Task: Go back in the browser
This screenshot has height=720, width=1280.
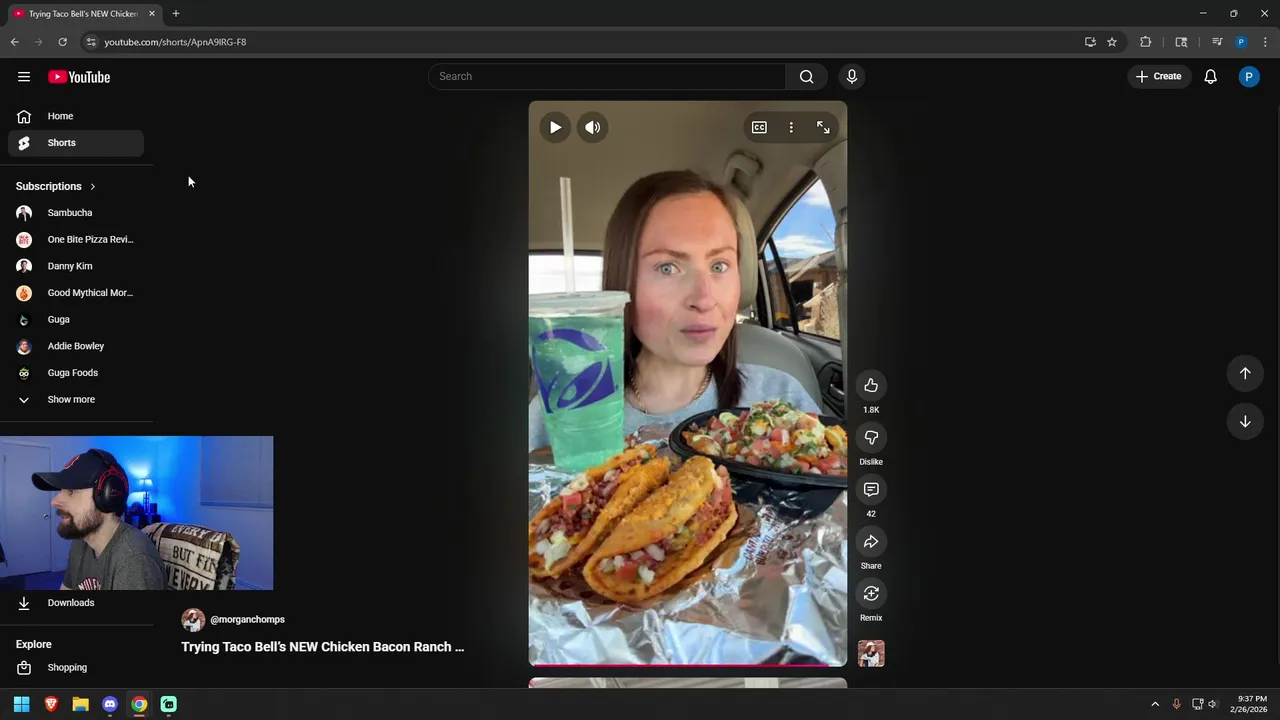Action: pos(14,42)
